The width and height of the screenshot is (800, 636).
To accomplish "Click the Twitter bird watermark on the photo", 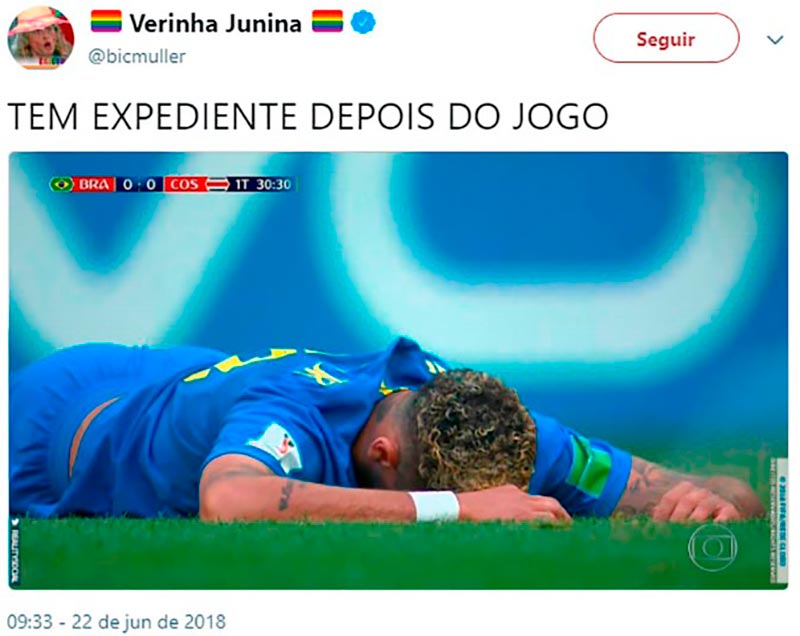I will point(16,522).
